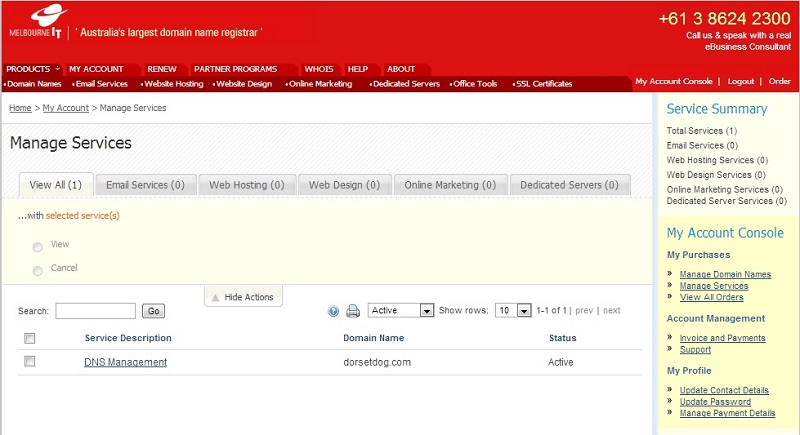Click the My Account breadcrumb link

tap(66, 108)
